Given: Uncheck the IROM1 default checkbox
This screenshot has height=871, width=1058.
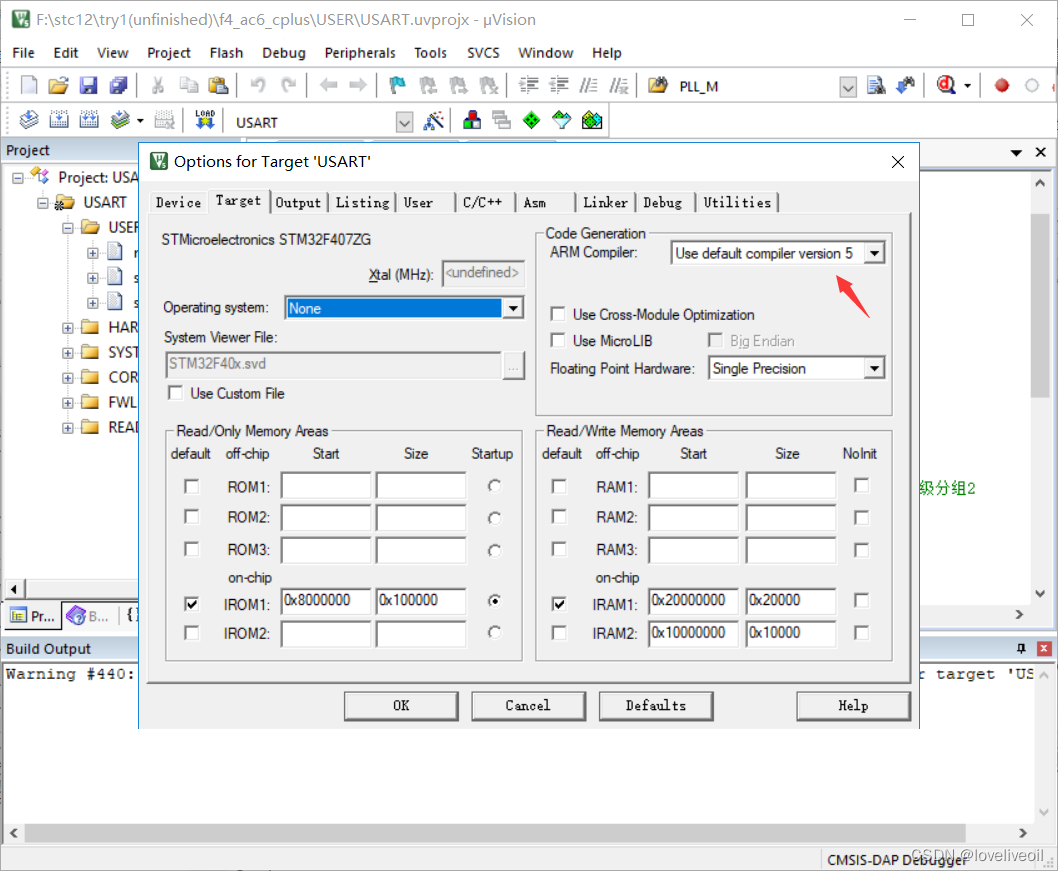Looking at the screenshot, I should click(192, 604).
